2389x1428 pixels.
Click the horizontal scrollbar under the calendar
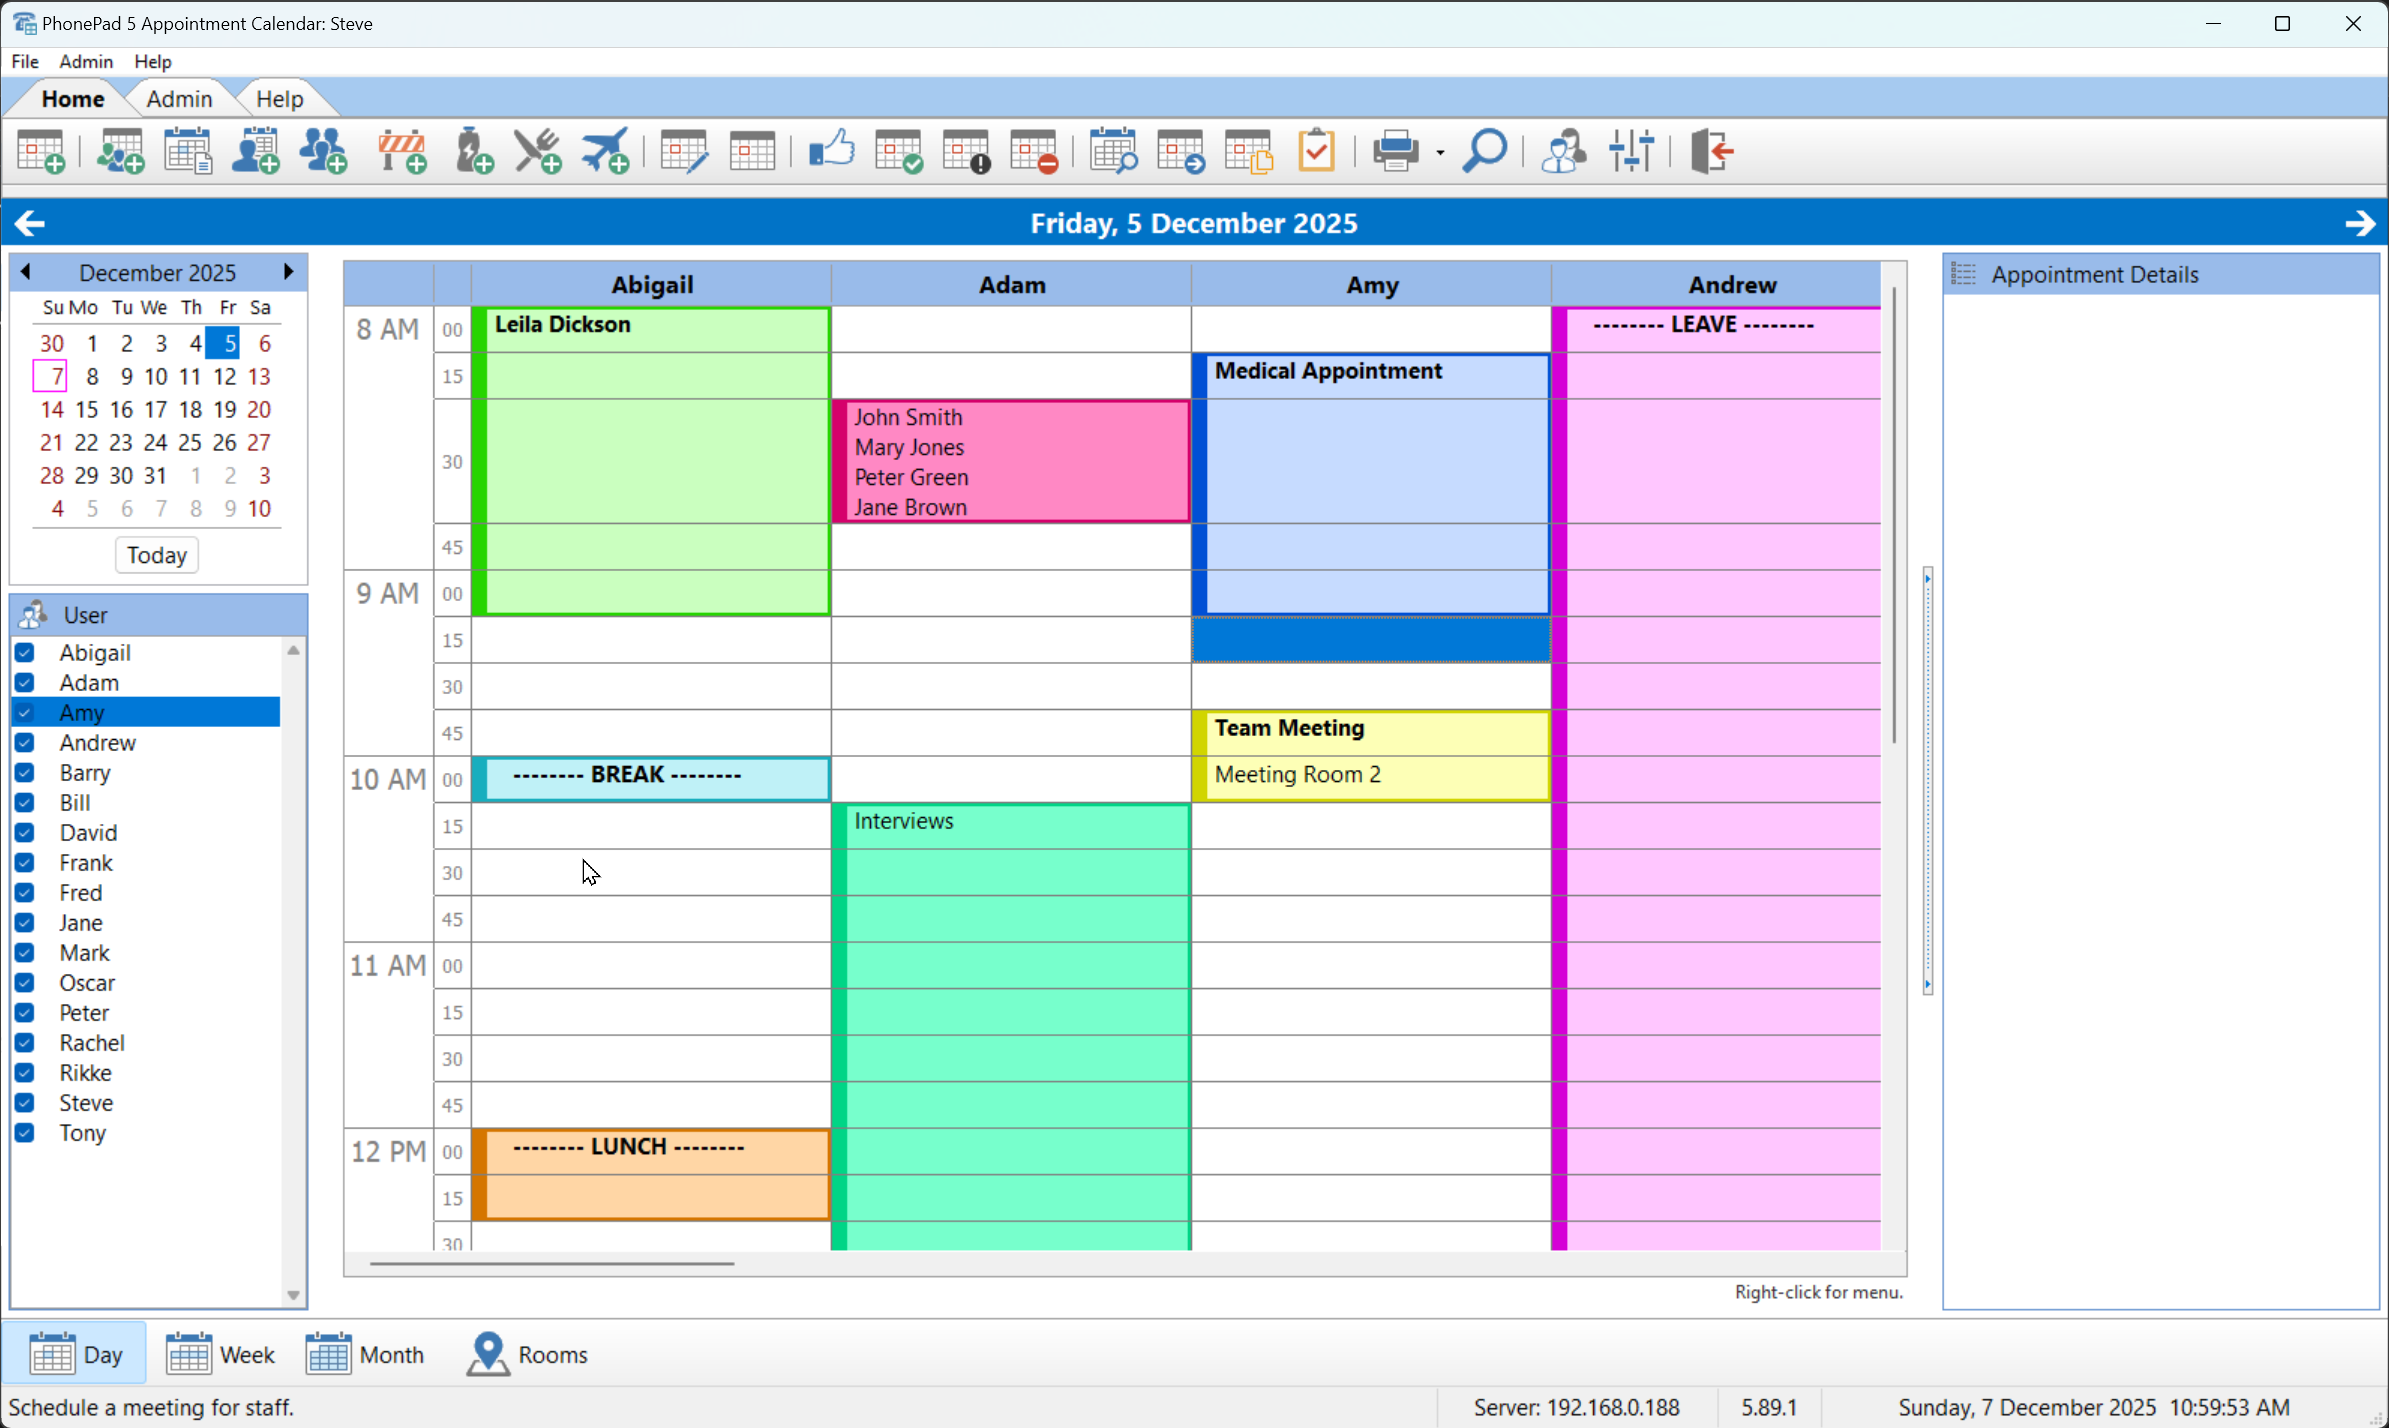pos(552,1264)
